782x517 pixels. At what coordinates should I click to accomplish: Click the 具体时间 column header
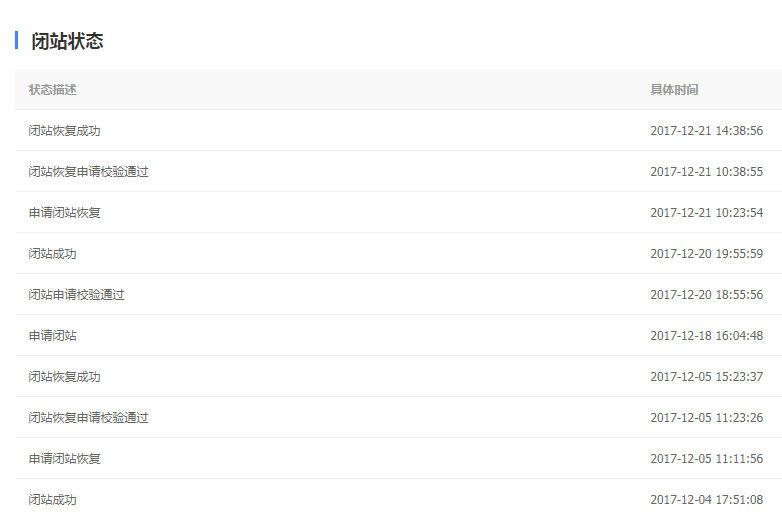674,90
